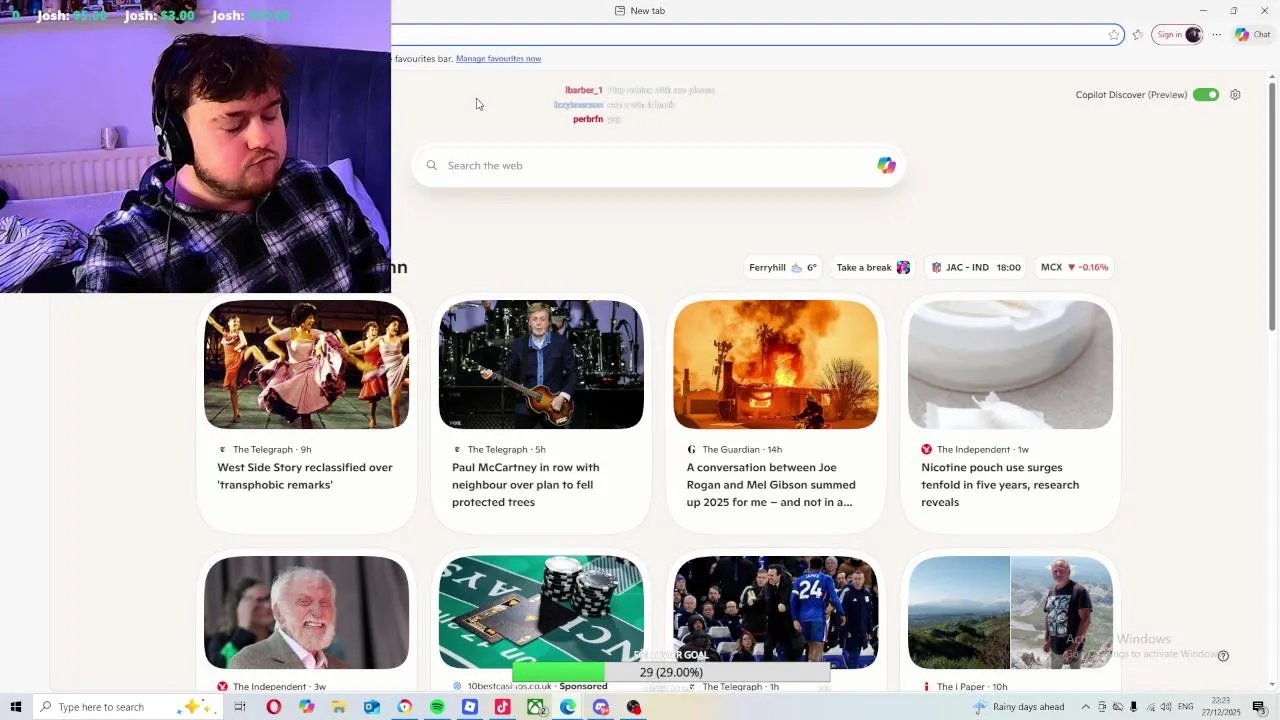Open Joe Rogan and Mel Gibson conversation headline
Image resolution: width=1280 pixels, height=720 pixels.
coord(771,485)
